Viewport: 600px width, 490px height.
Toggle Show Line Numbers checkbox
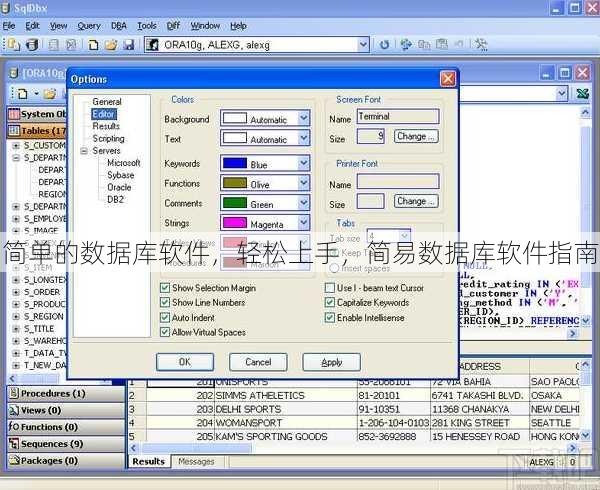(165, 303)
